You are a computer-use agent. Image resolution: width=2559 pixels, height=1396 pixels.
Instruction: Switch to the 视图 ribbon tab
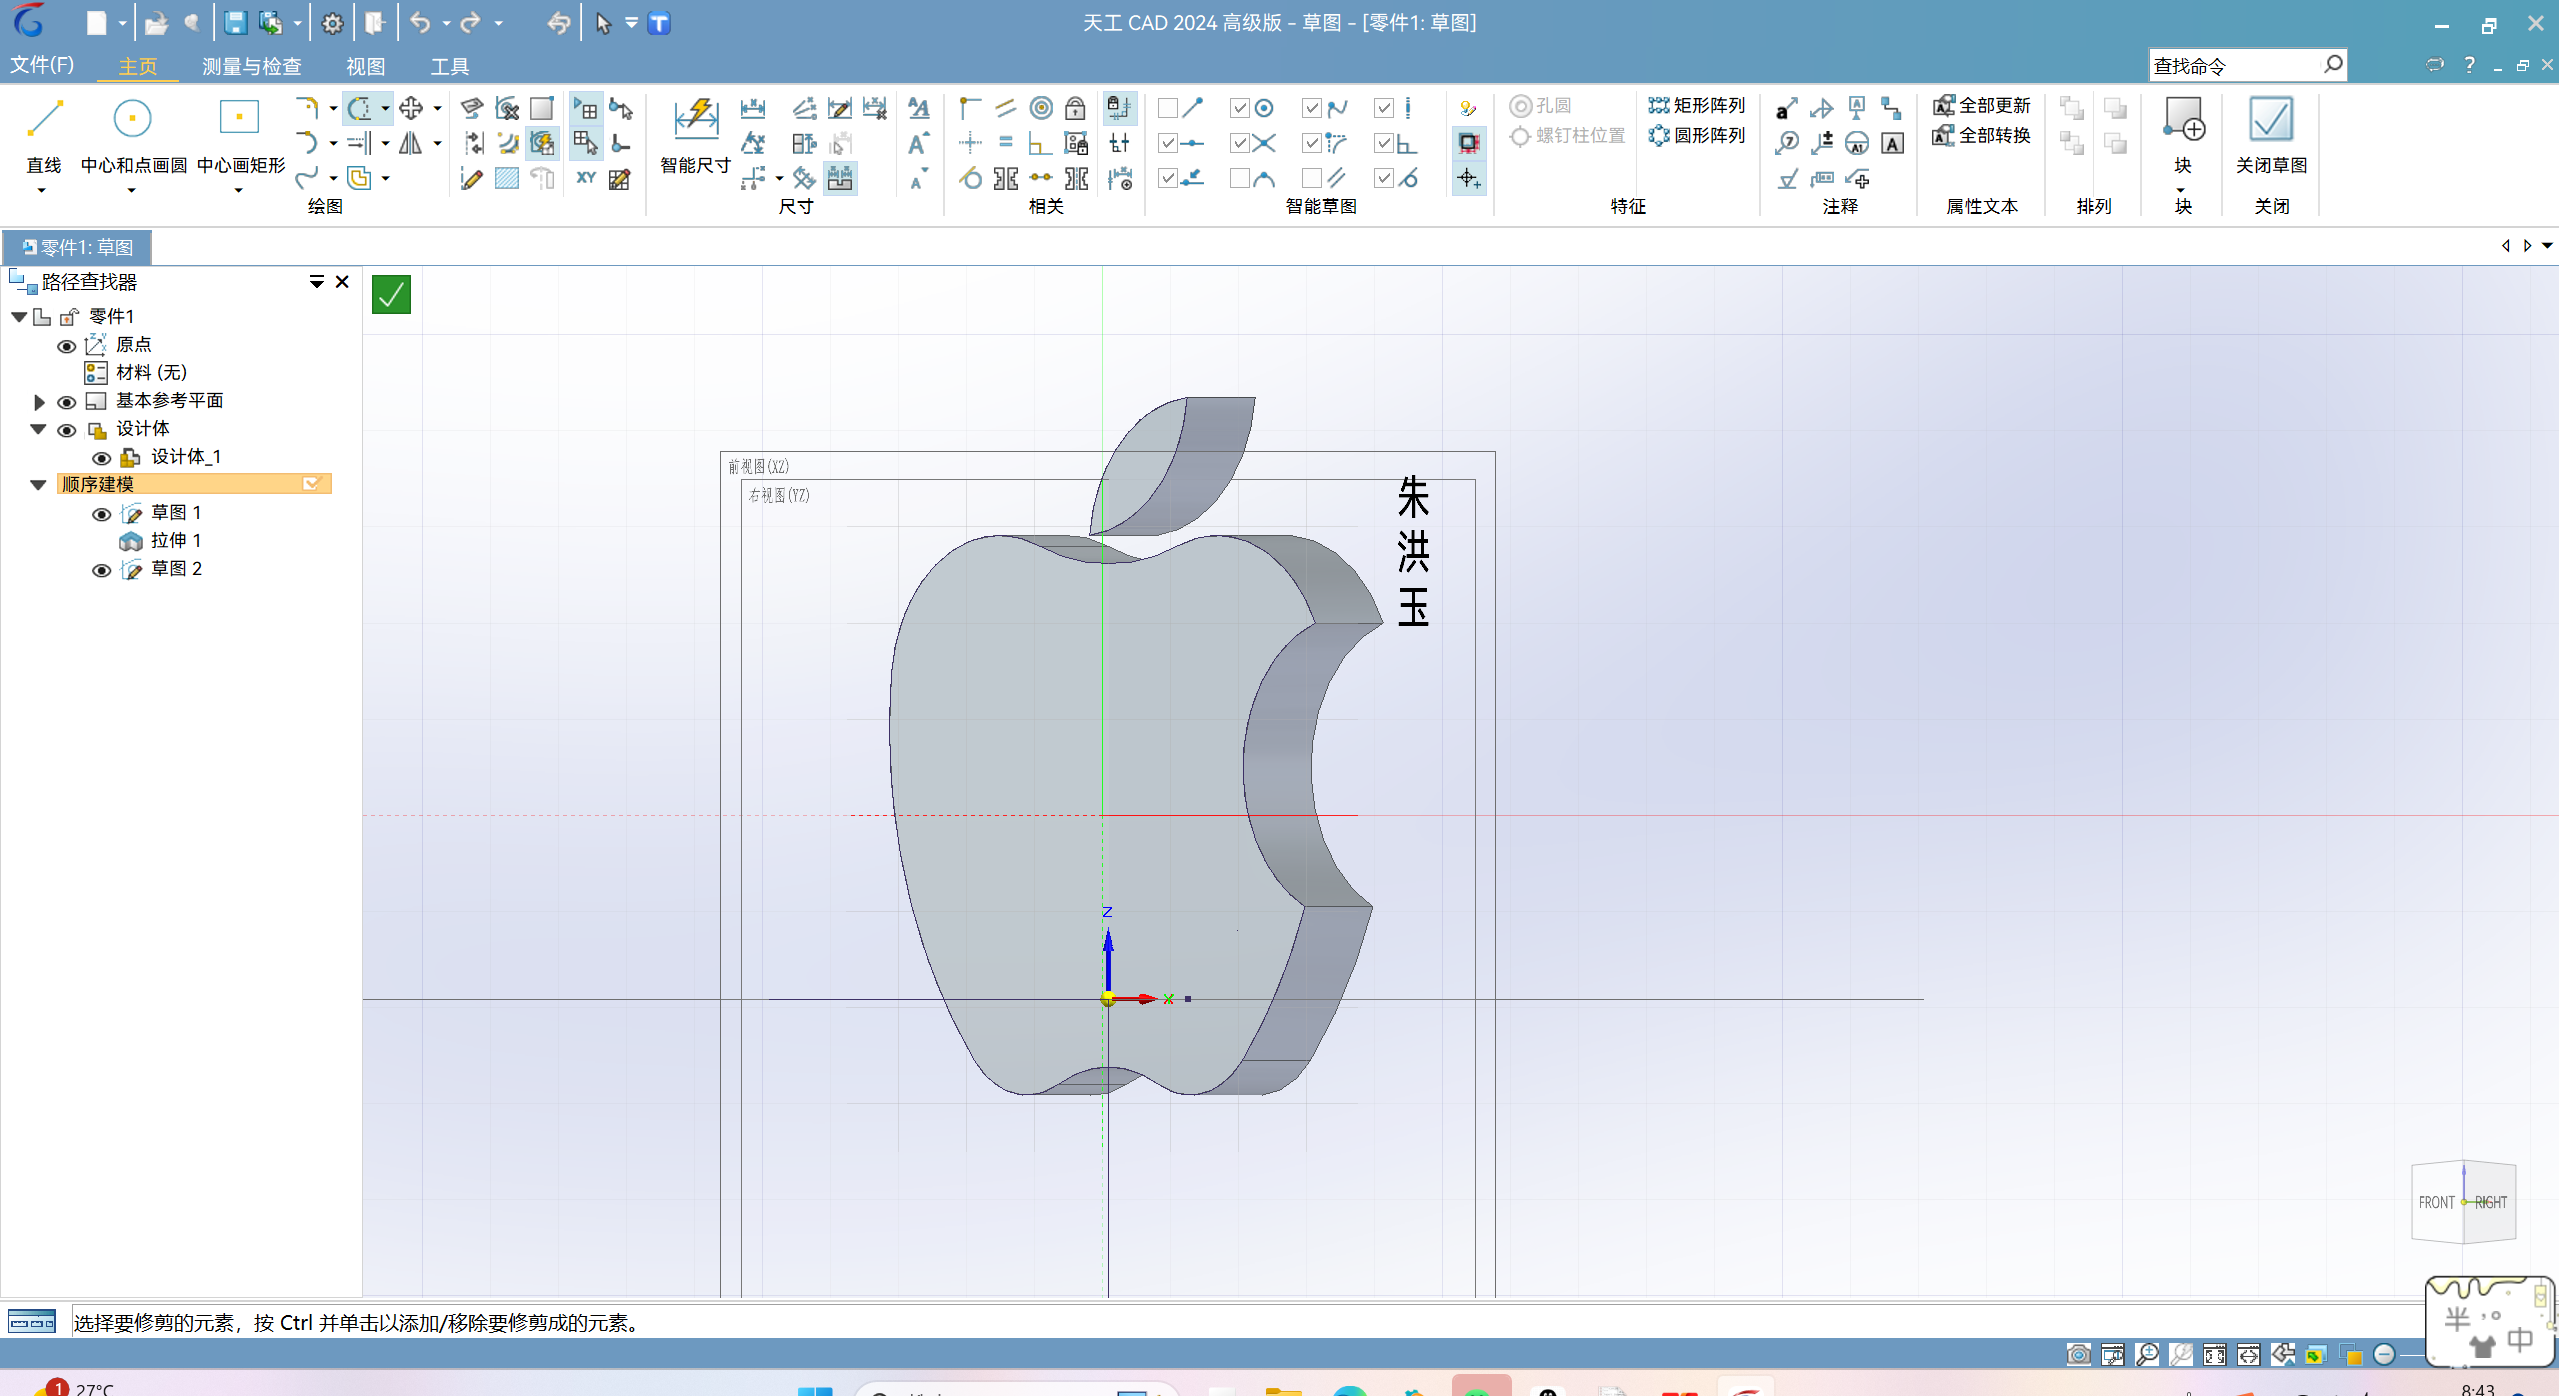365,66
